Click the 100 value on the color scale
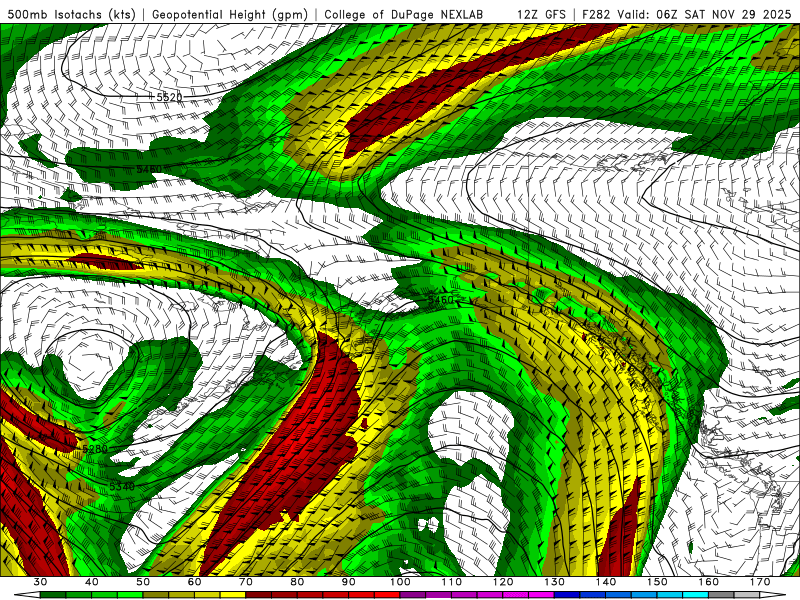Viewport: 800px width, 600px height. pyautogui.click(x=400, y=582)
